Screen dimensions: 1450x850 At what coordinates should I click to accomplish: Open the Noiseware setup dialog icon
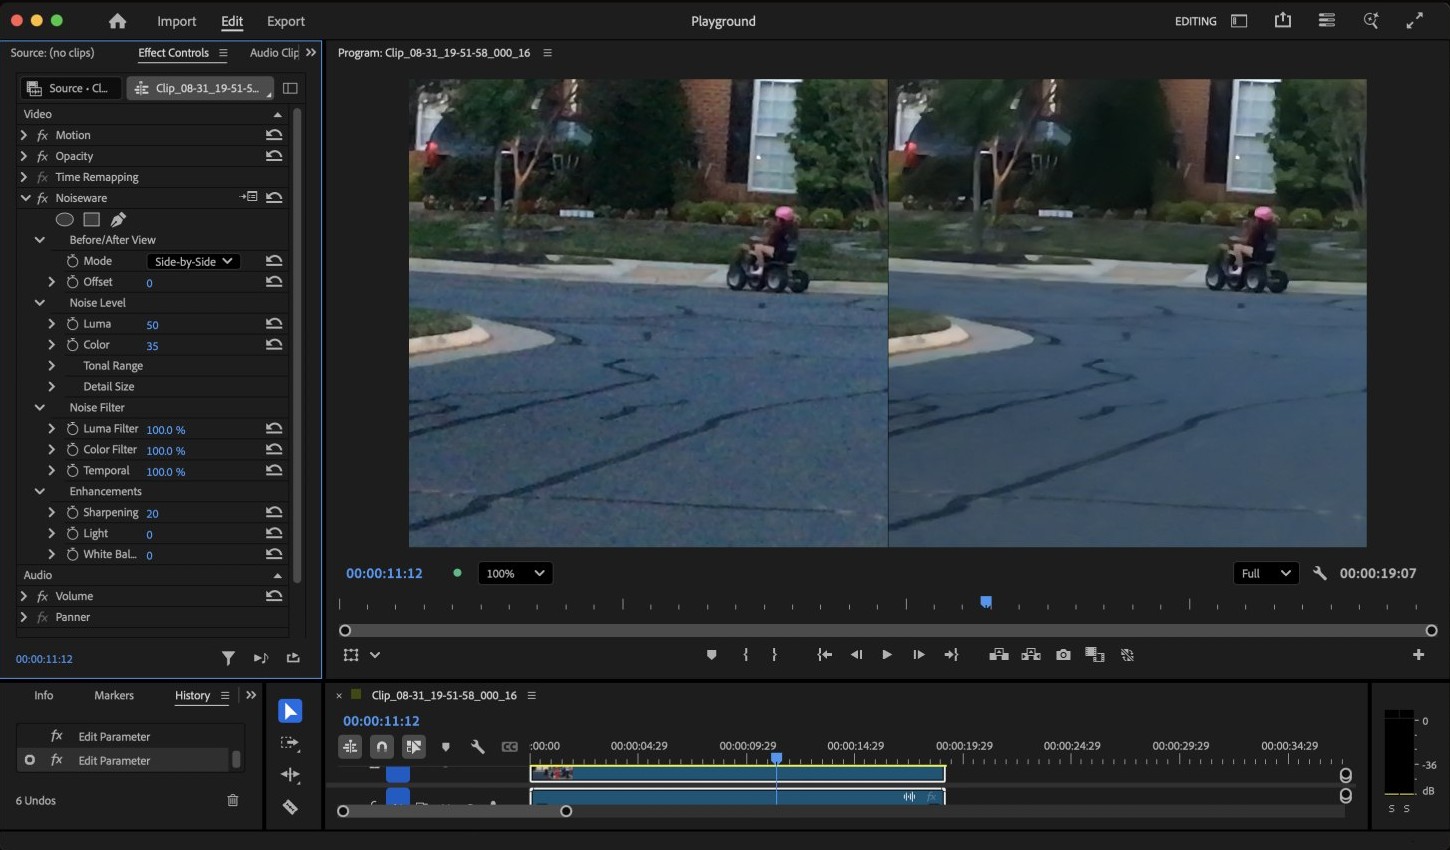coord(249,197)
